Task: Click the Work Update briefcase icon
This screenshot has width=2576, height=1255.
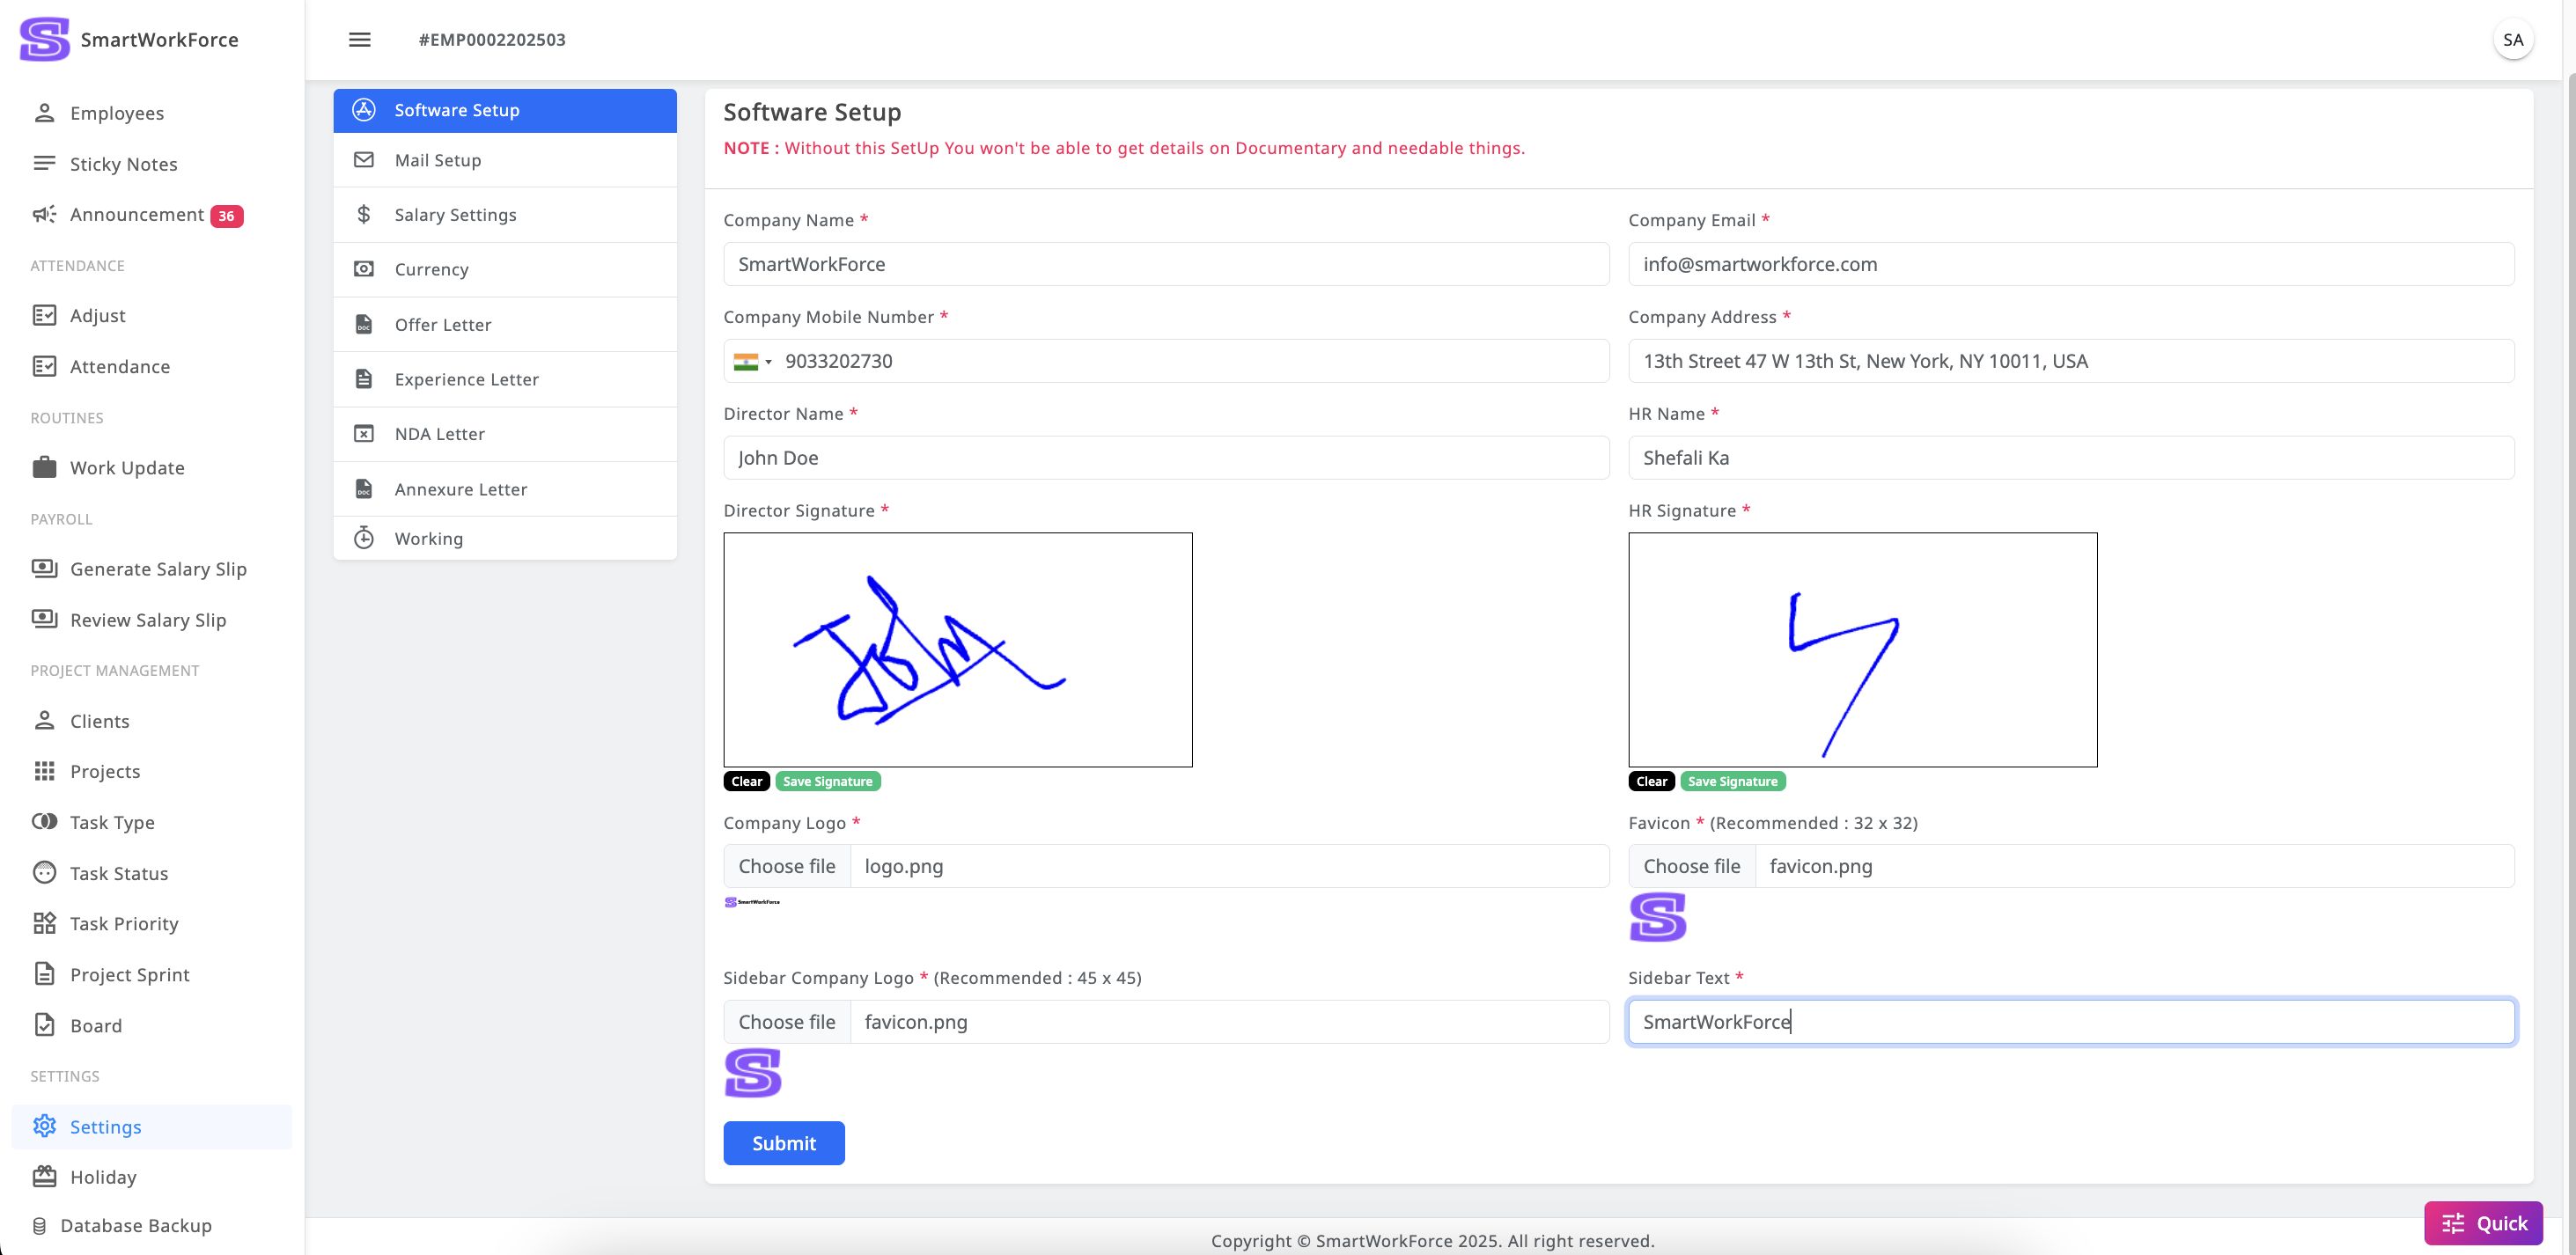Action: (44, 468)
